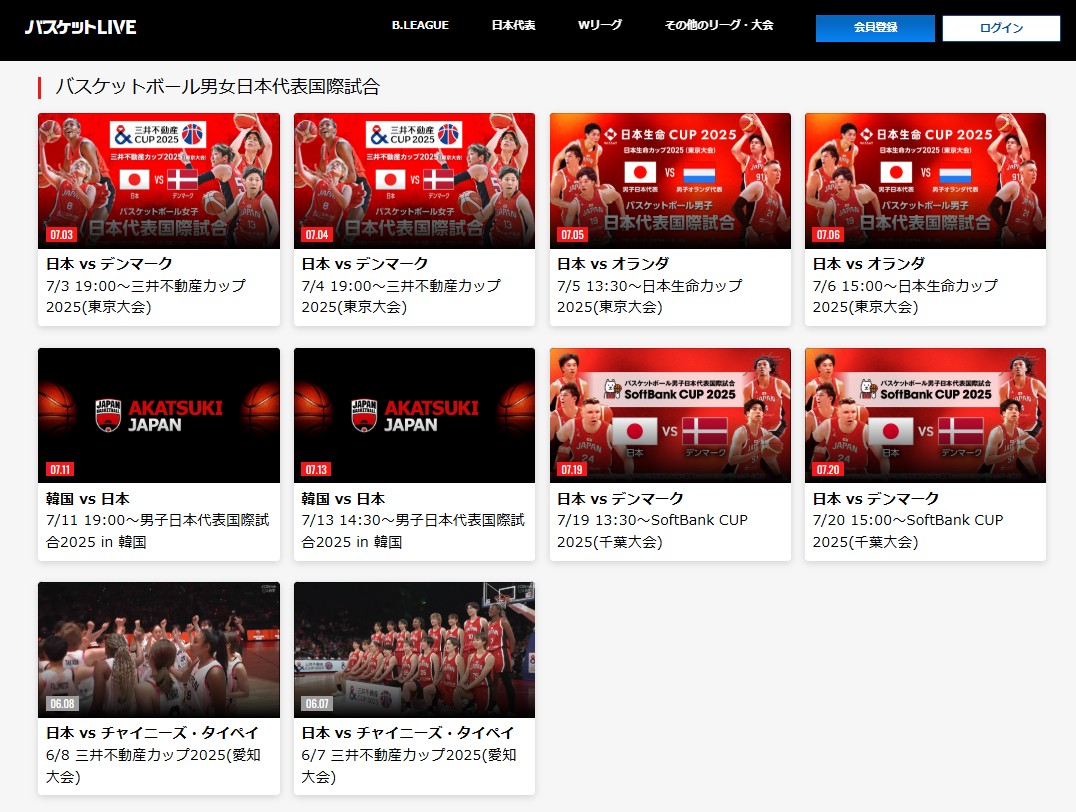Open the 06.07 Chinese Taipei game thumbnail

414,650
